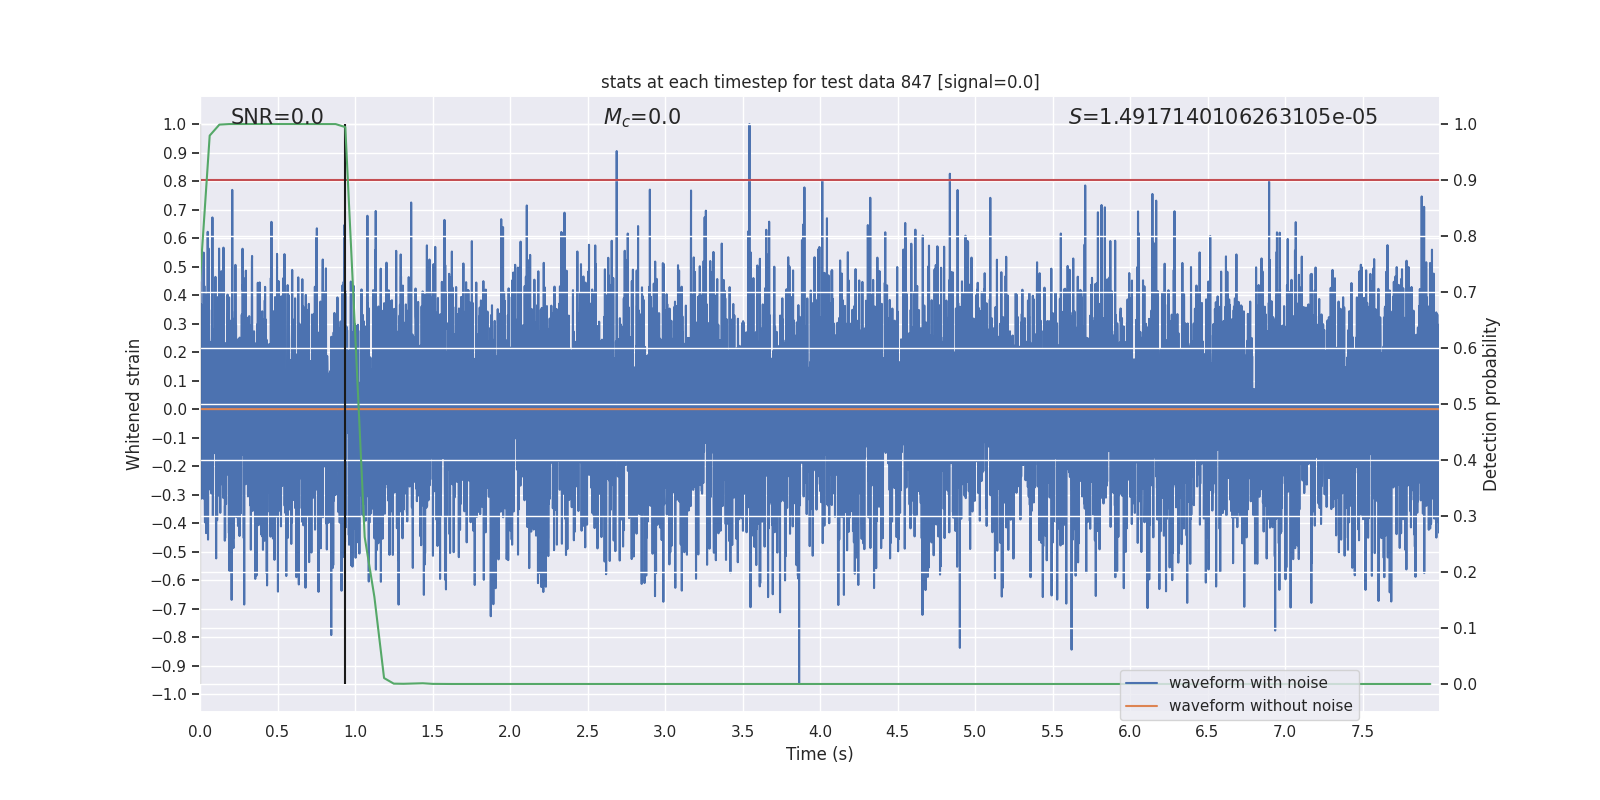Viewport: 1600px width, 800px height.
Task: Click the time axis tick label 4.0
Action: tap(820, 732)
